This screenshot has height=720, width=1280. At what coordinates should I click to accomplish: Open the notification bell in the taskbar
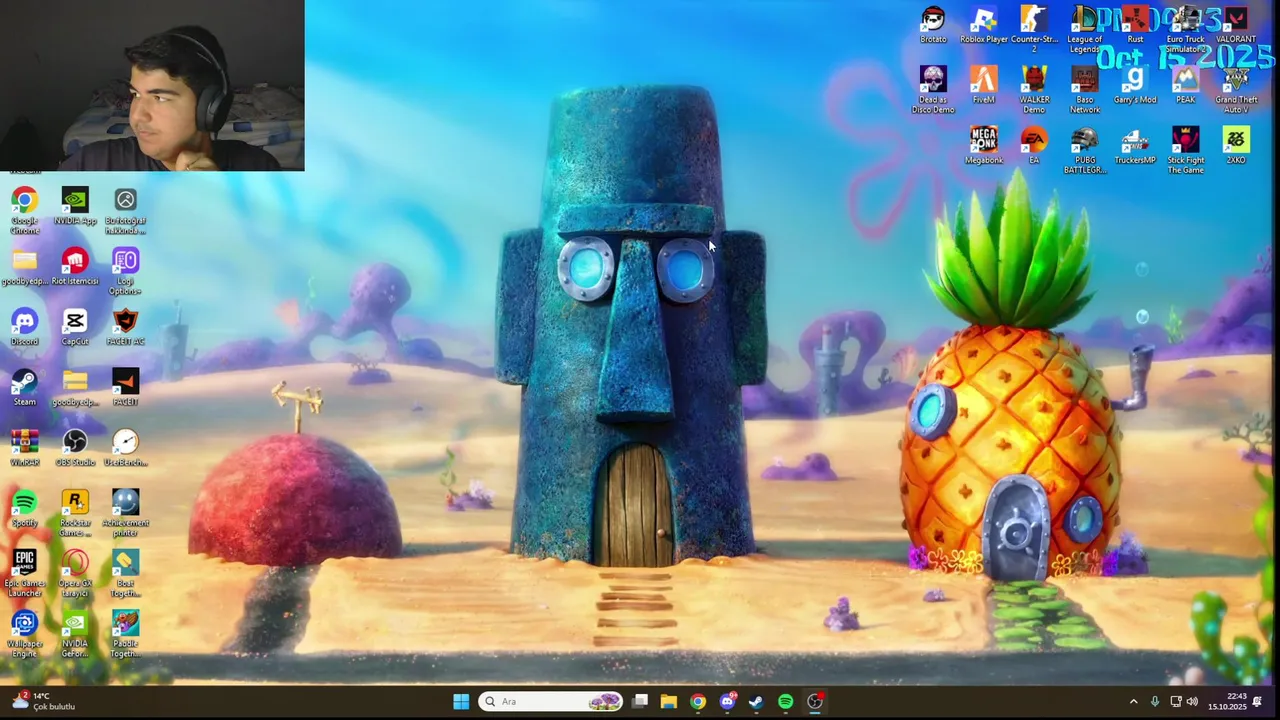pos(1258,701)
